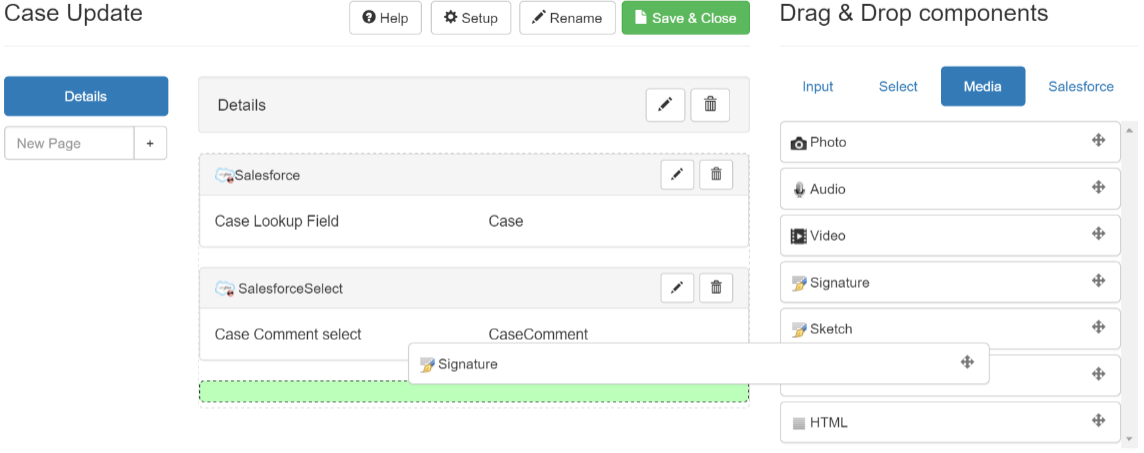Remove the SalesforceSelect component trash icon

(716, 288)
